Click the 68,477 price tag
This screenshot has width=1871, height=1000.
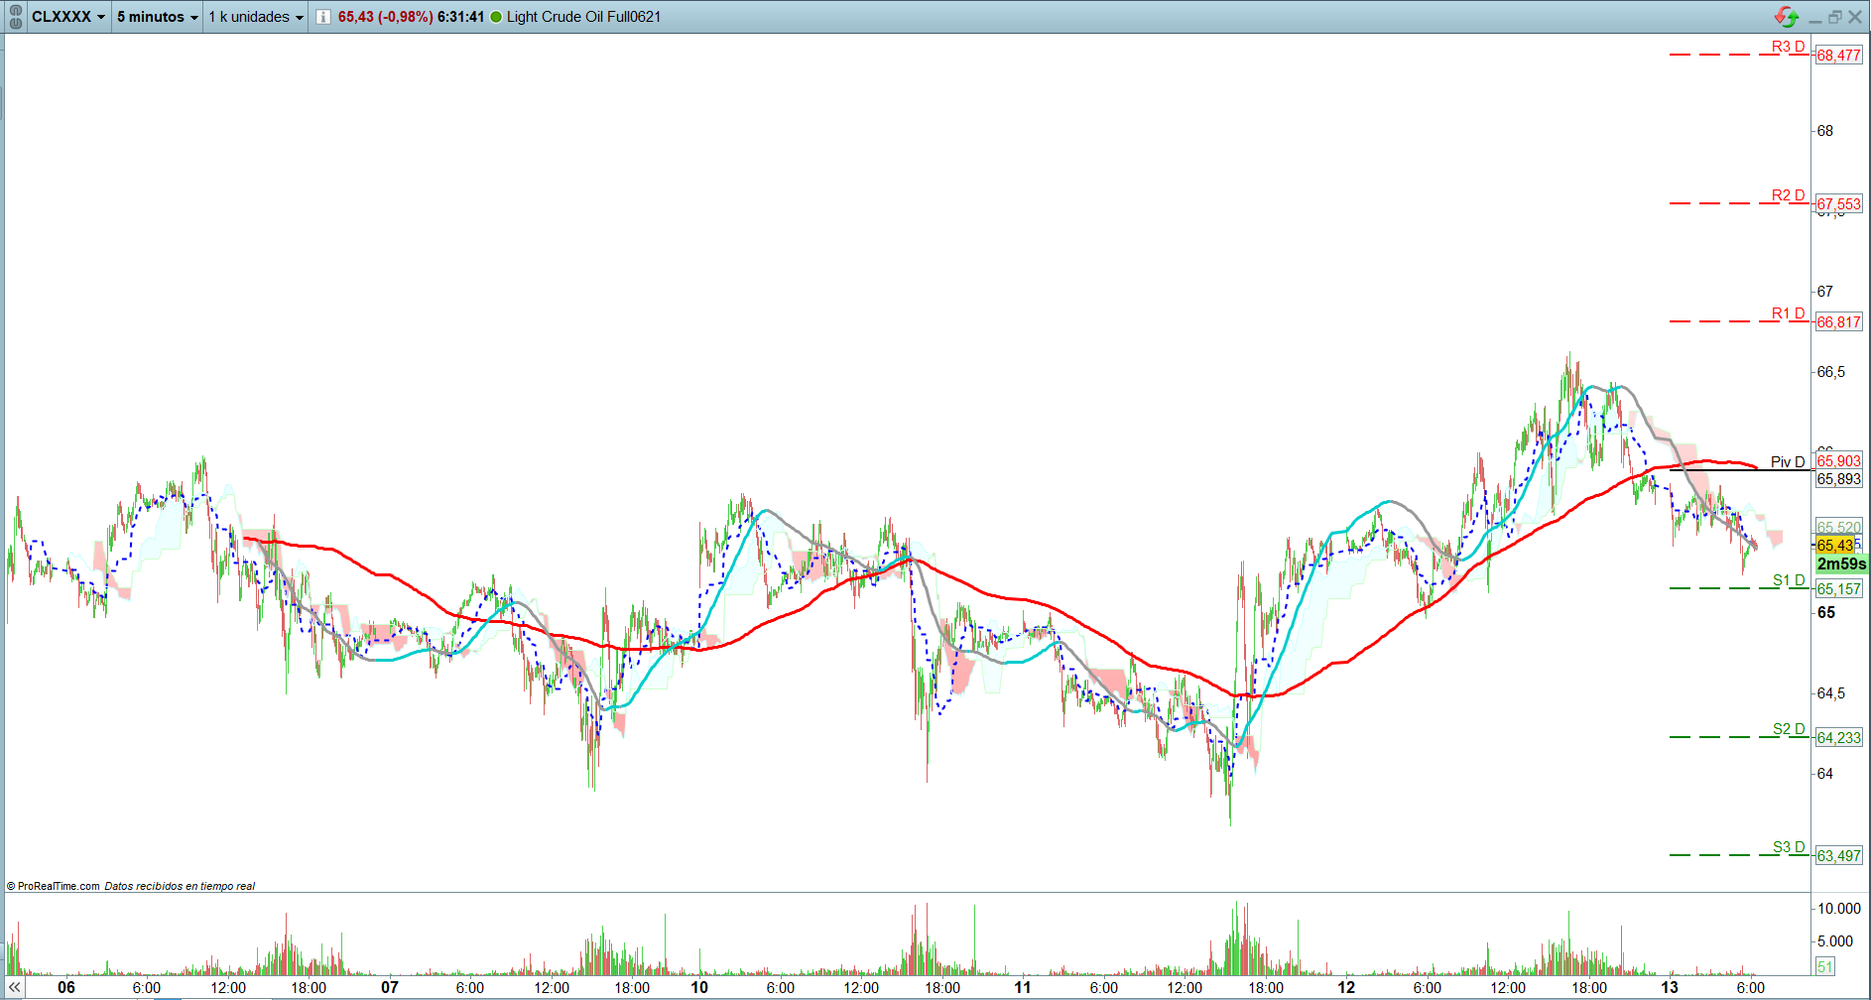point(1839,55)
